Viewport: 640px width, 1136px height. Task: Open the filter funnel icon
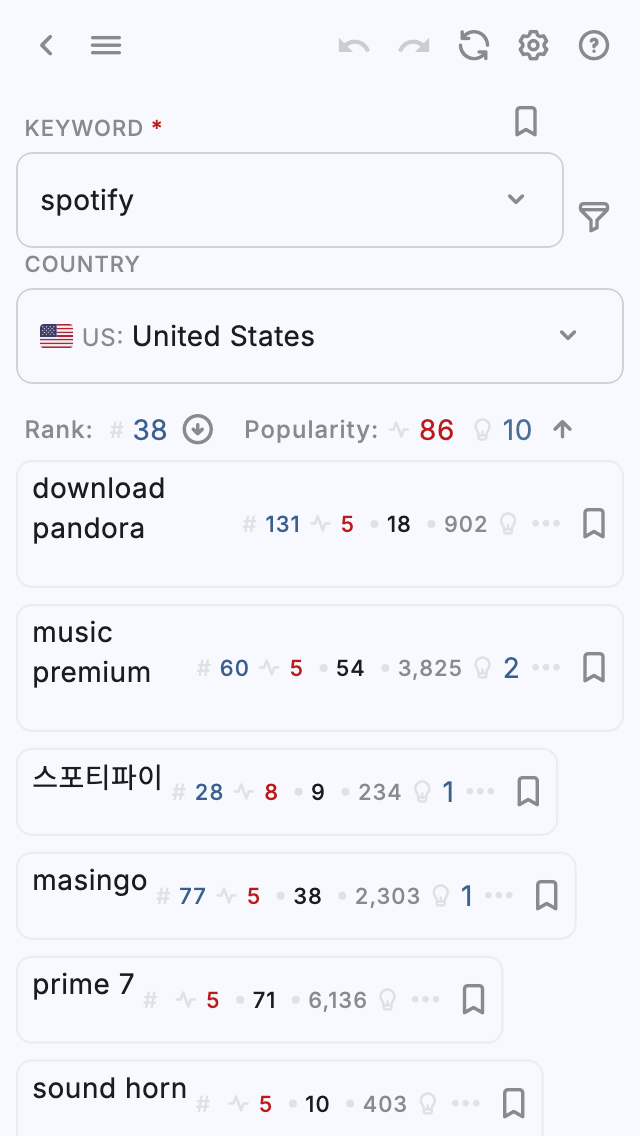(594, 216)
